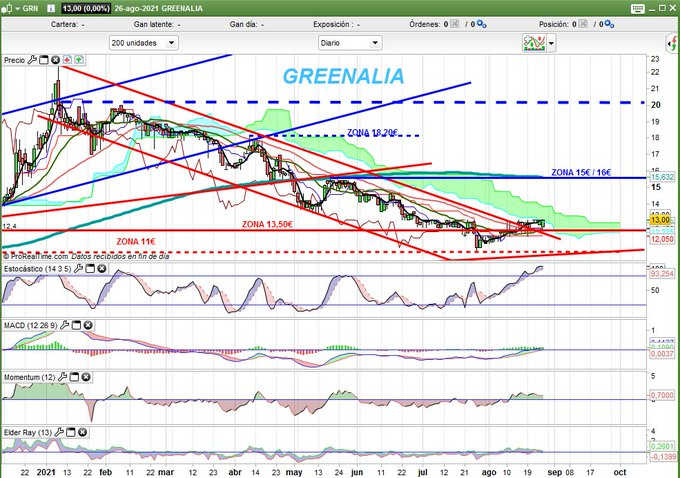Click the Gan día label
The image size is (680, 478).
pos(243,24)
